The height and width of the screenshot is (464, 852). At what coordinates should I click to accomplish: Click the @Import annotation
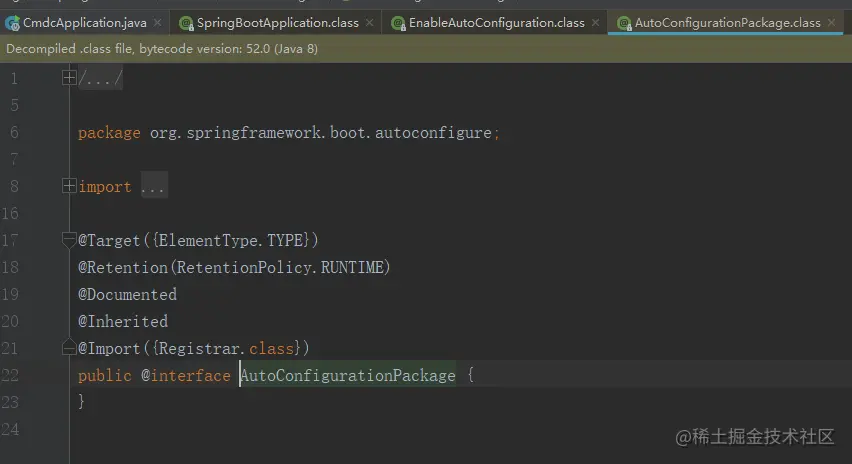(x=109, y=348)
